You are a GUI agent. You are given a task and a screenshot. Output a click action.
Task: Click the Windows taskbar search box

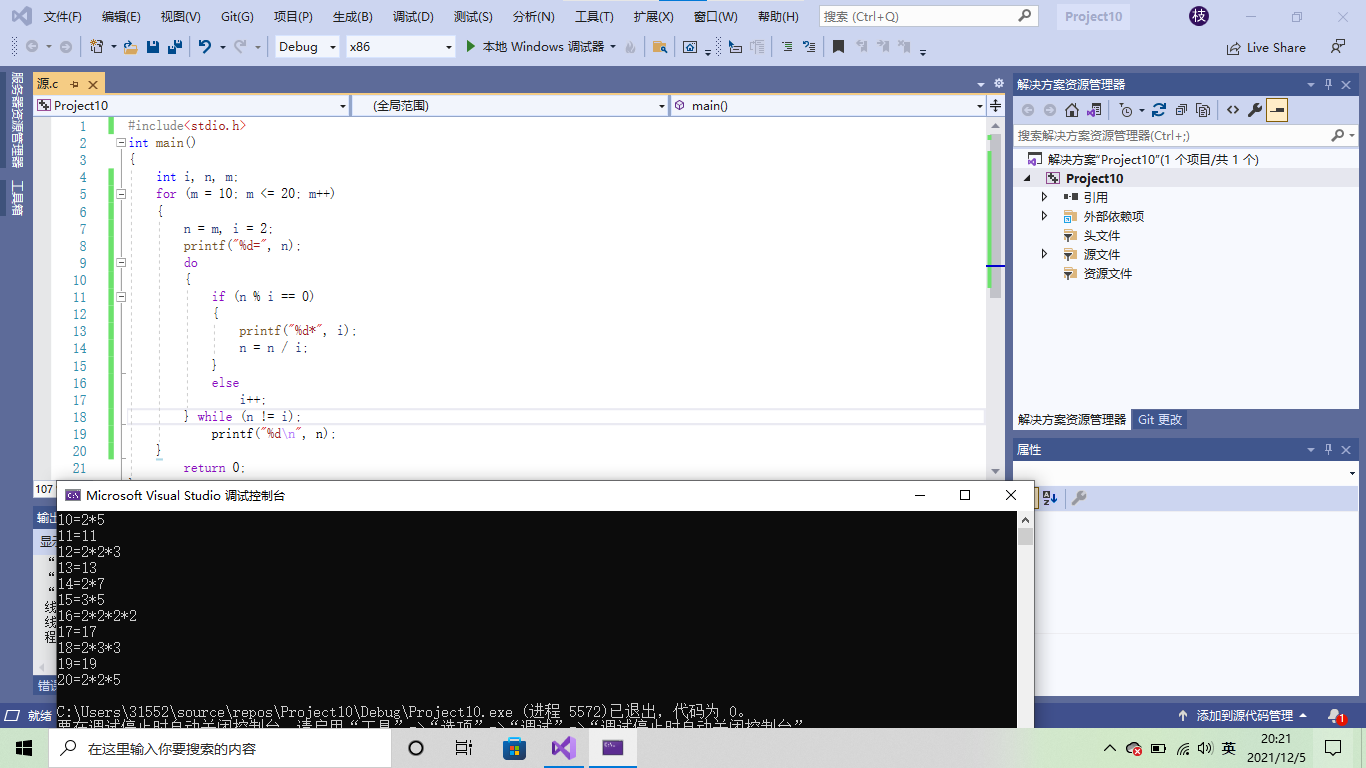[x=219, y=748]
